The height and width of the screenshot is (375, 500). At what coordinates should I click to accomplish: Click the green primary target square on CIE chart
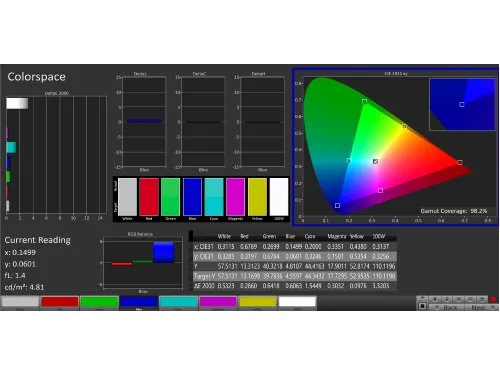tap(364, 101)
